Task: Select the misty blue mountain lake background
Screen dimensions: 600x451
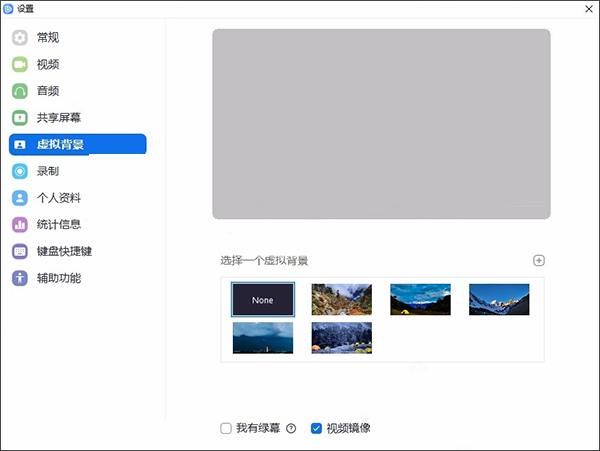Action: [x=263, y=338]
